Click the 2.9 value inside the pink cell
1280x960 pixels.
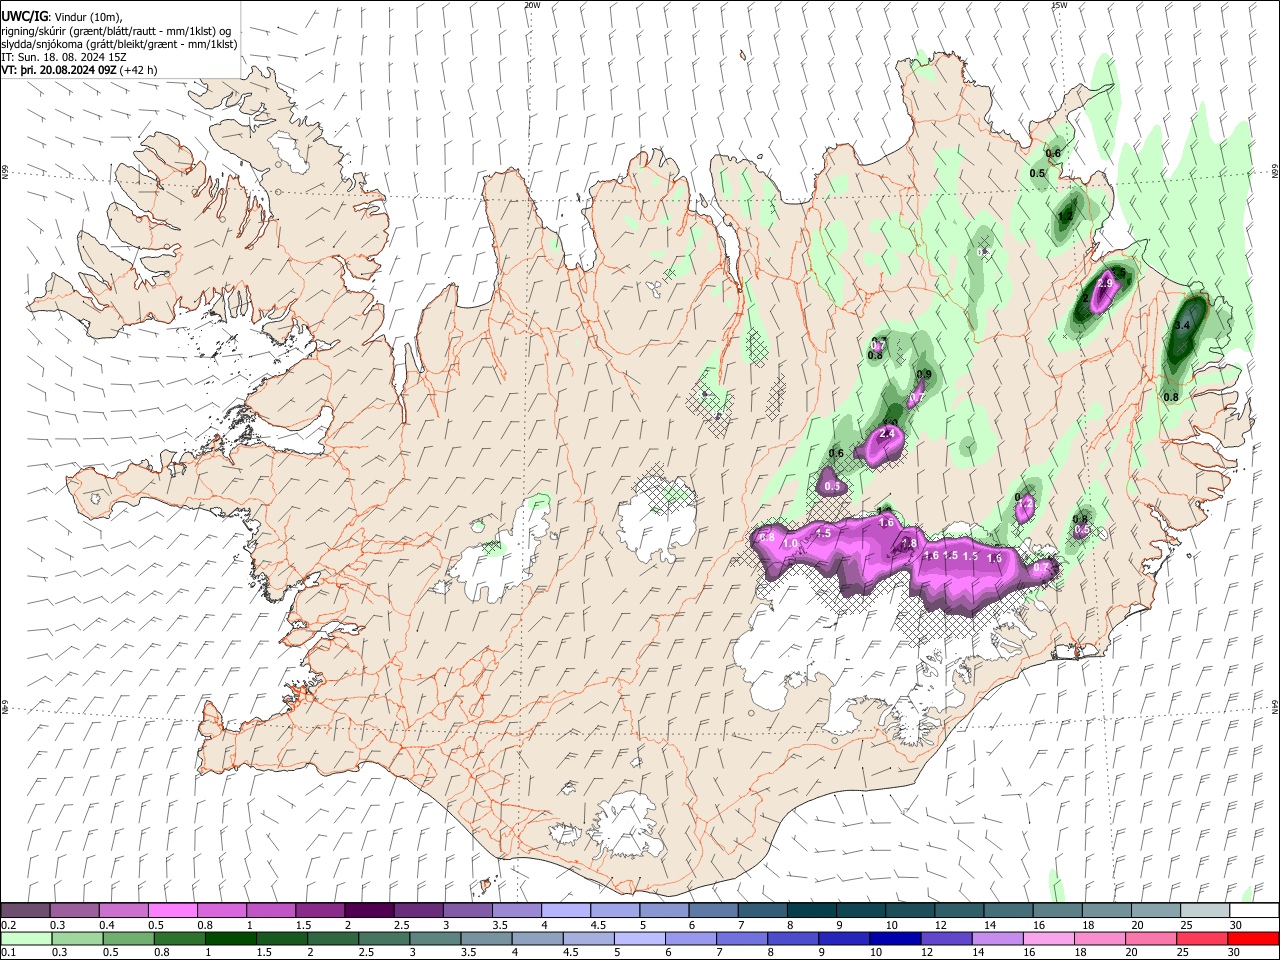point(1105,284)
